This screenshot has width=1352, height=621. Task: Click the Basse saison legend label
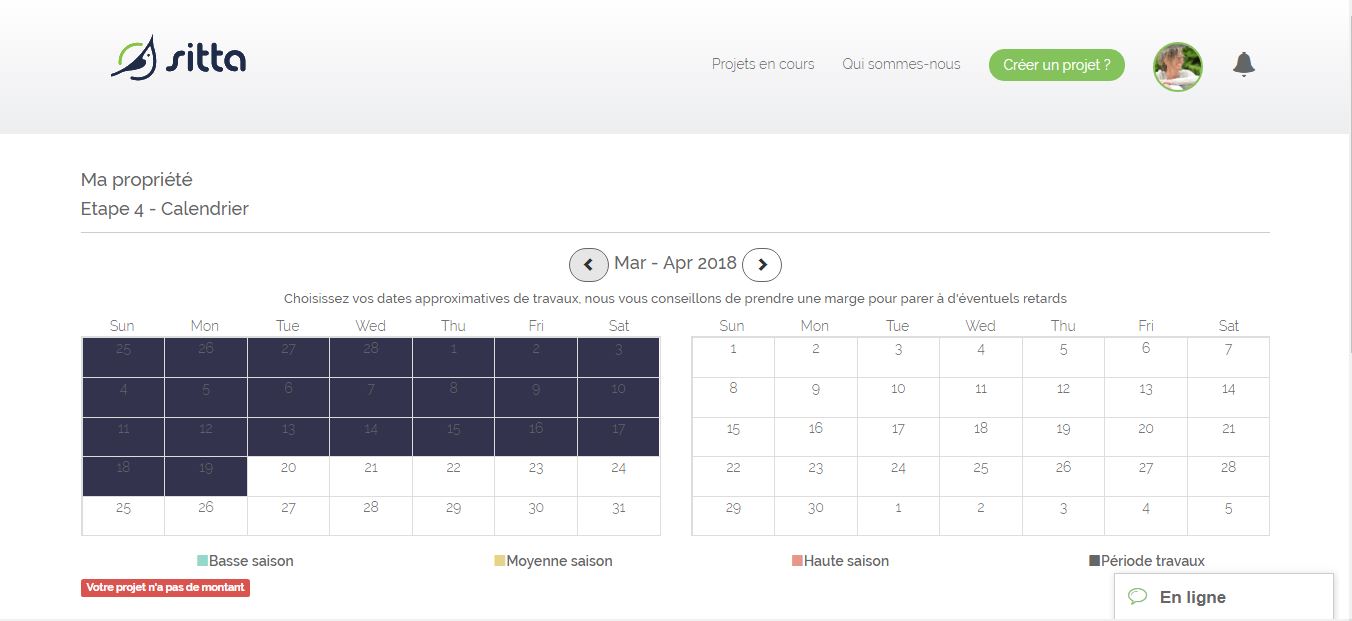pyautogui.click(x=251, y=561)
